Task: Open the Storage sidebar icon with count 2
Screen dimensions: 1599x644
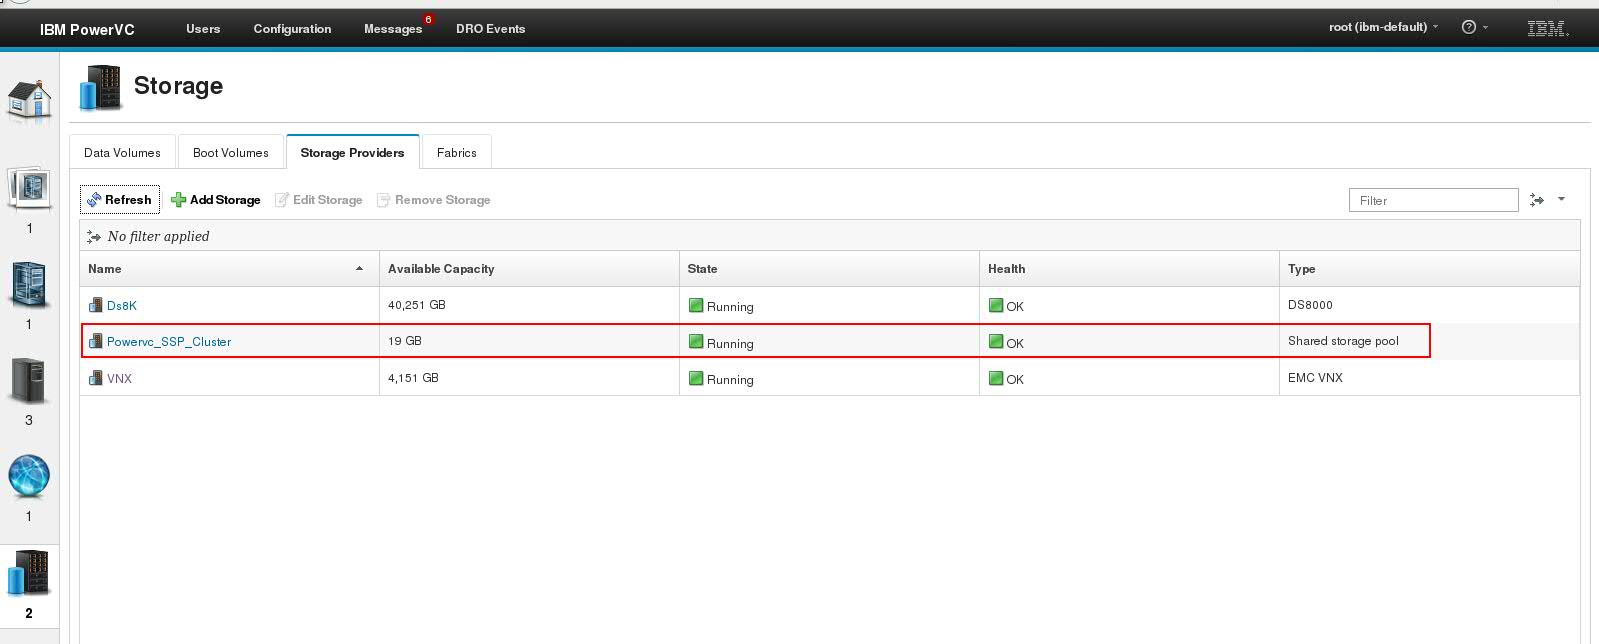Action: 29,573
